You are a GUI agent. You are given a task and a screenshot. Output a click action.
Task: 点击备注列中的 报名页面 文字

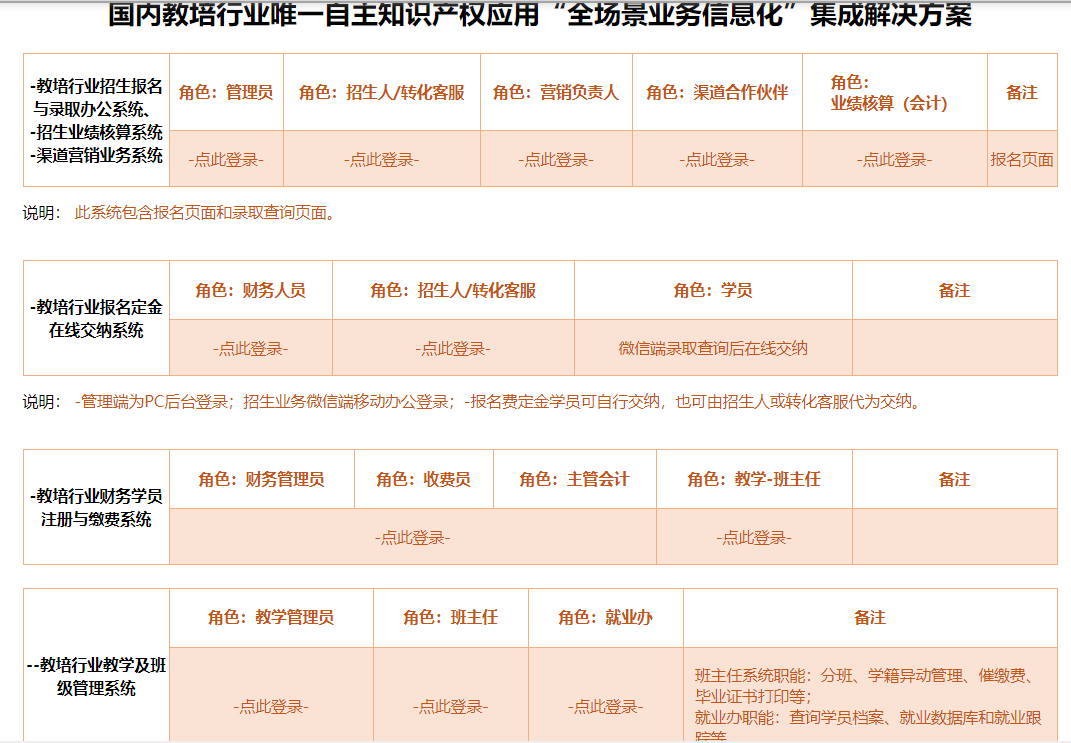point(1022,158)
